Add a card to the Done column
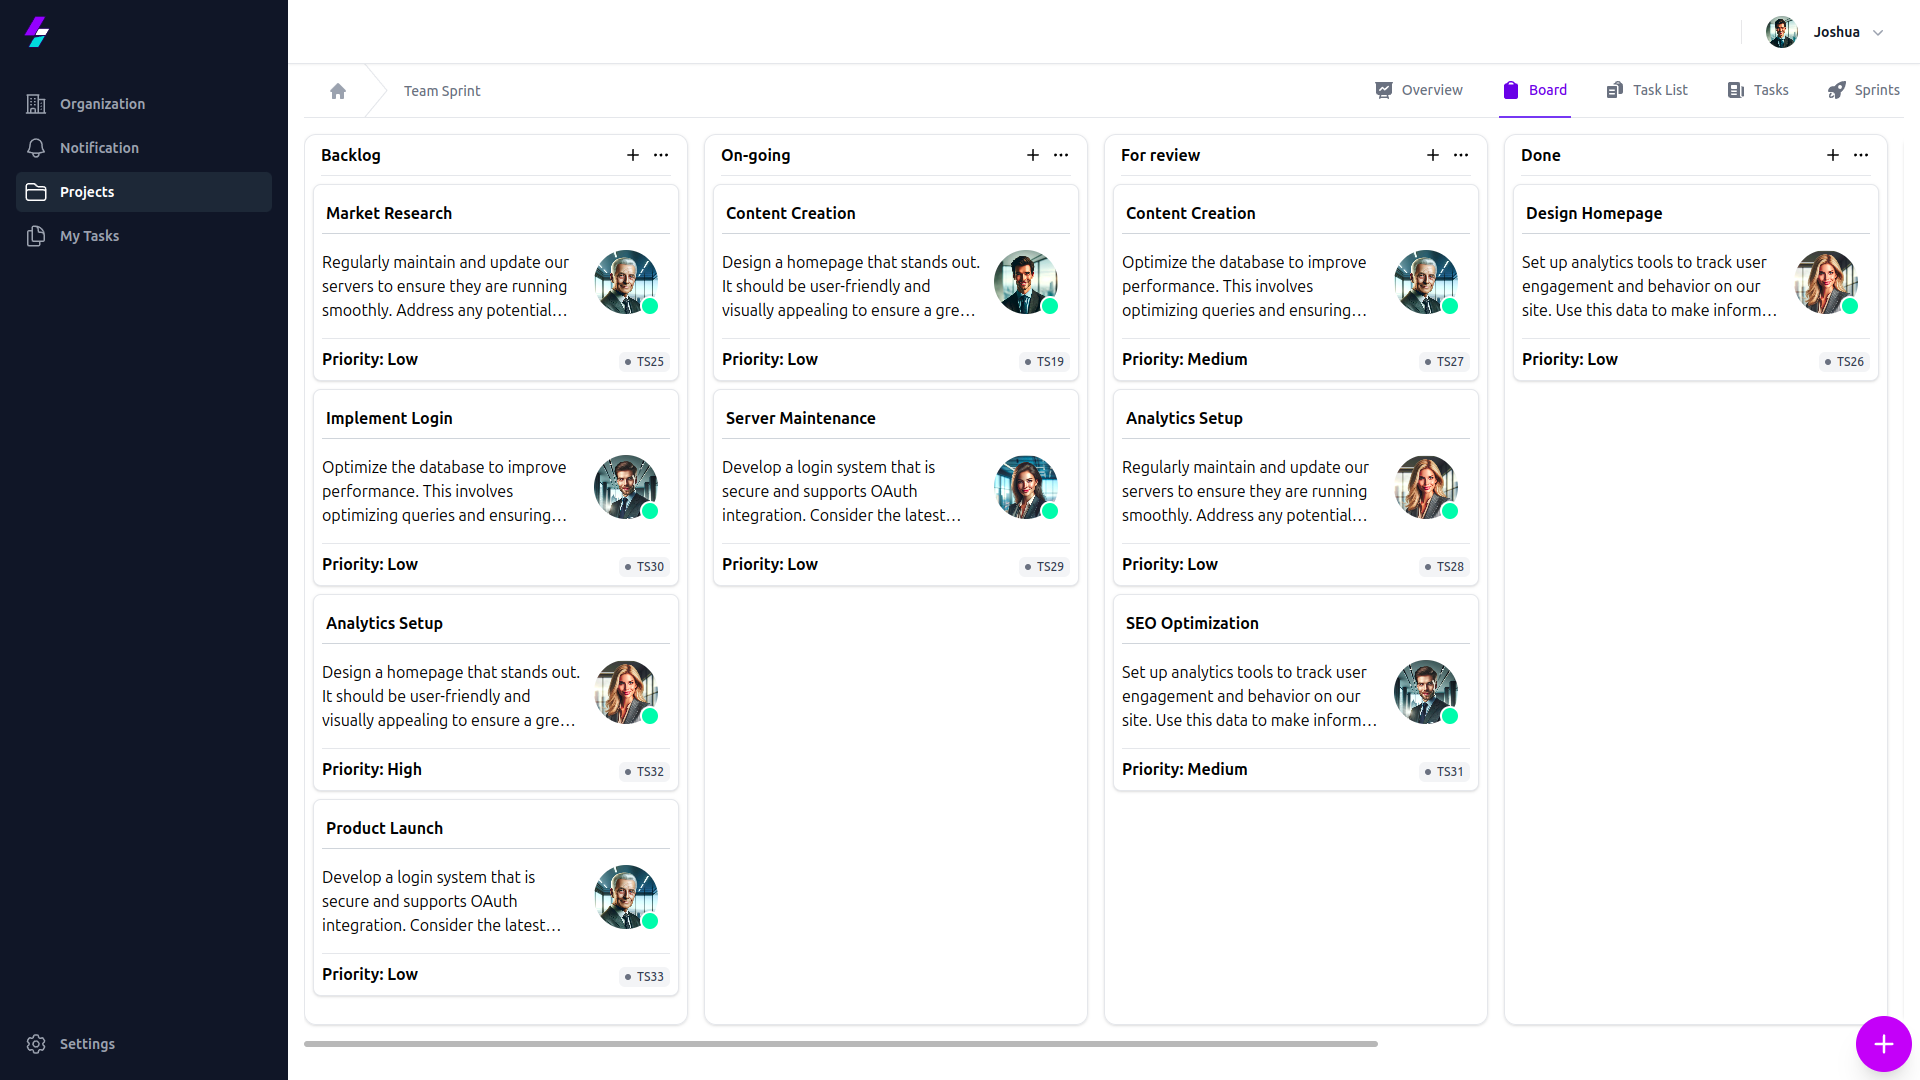This screenshot has width=1920, height=1080. click(1833, 155)
